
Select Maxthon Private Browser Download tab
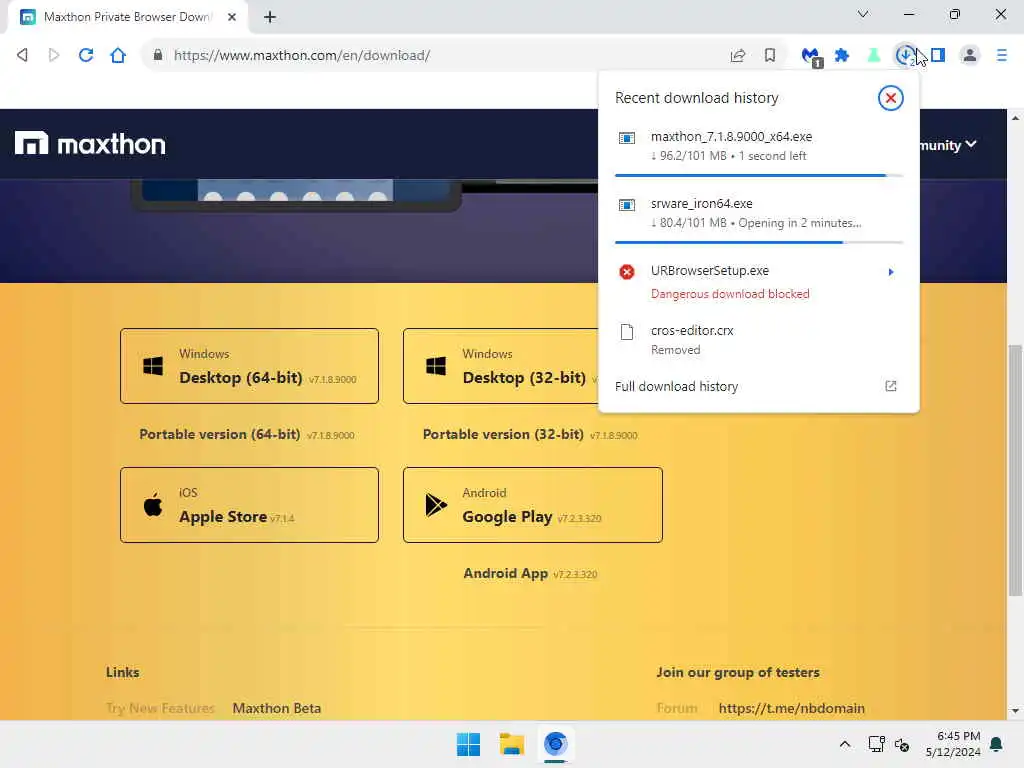click(128, 17)
